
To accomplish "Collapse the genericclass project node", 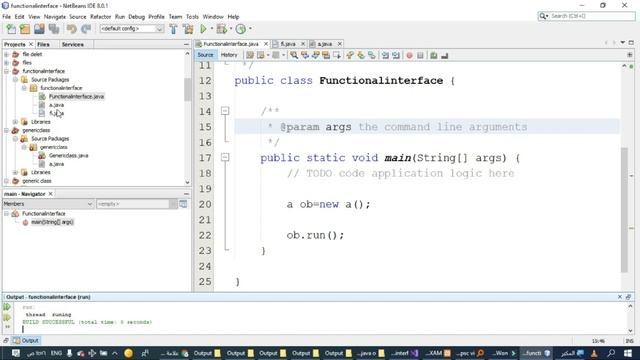I will tap(7, 130).
